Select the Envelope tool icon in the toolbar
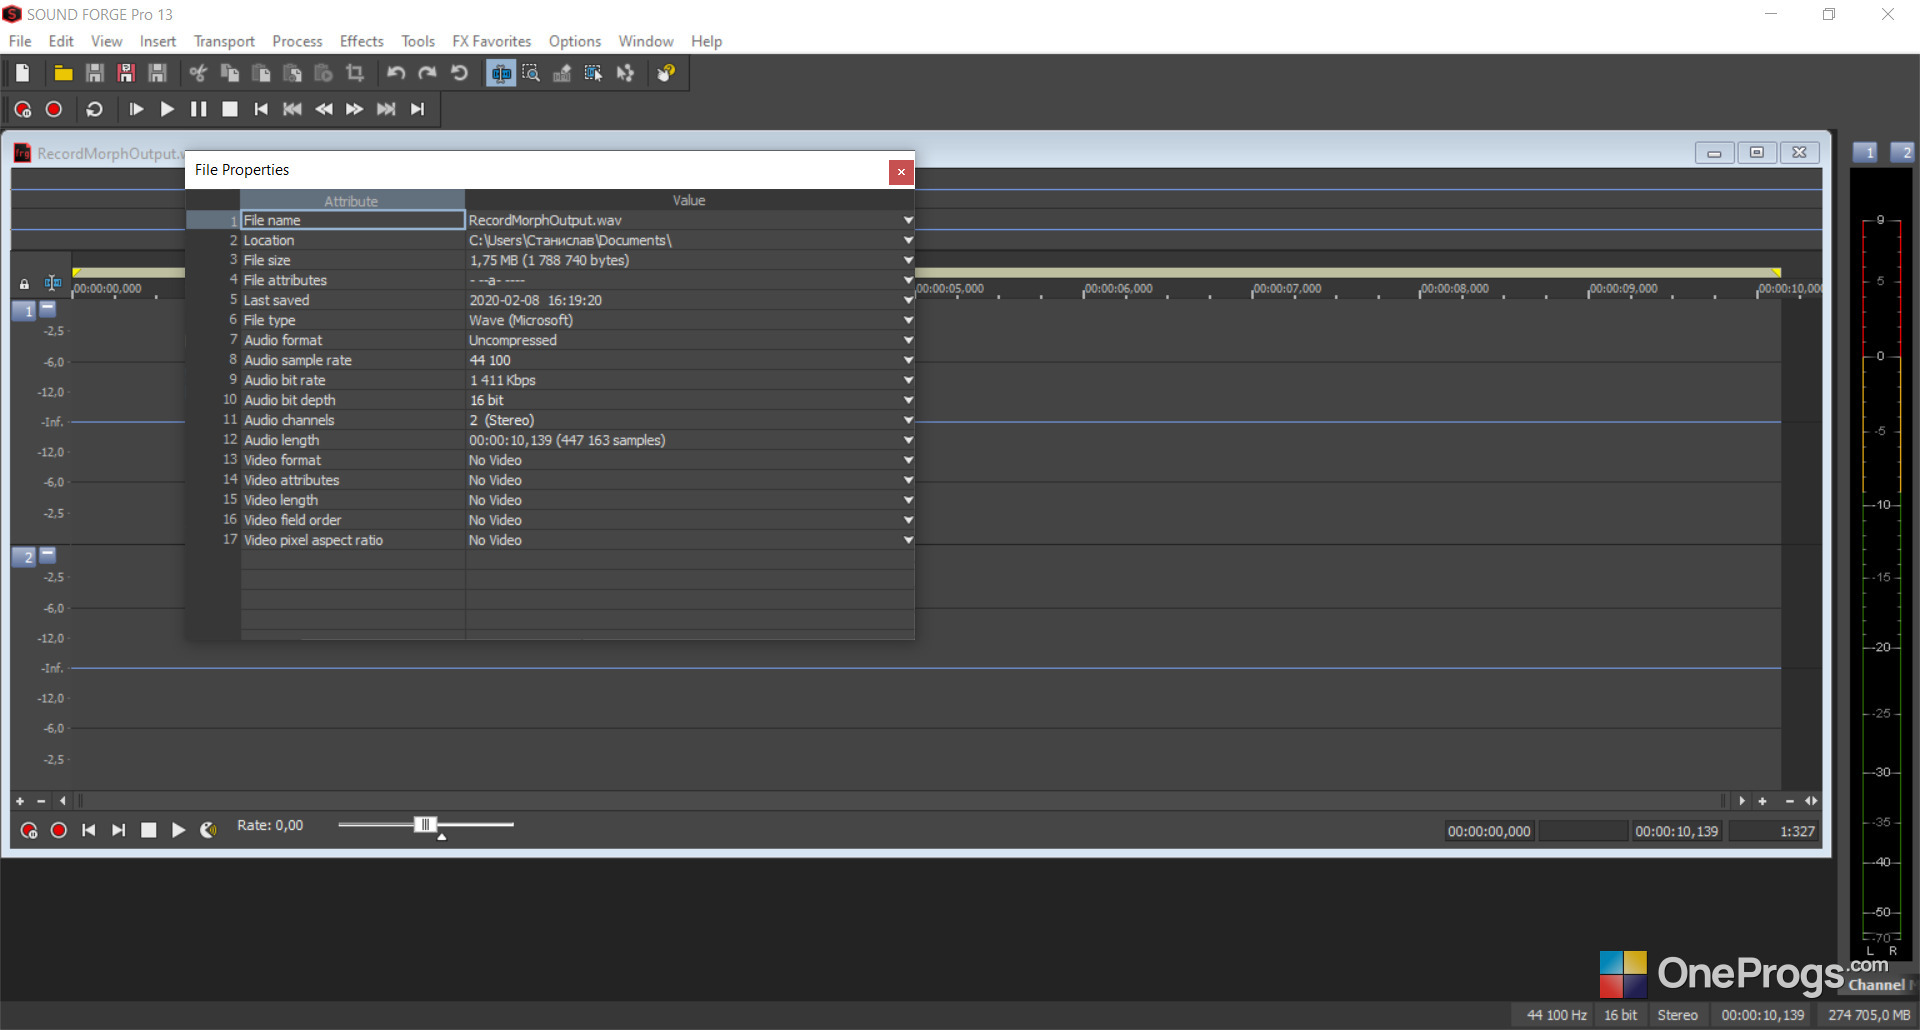 pyautogui.click(x=625, y=73)
